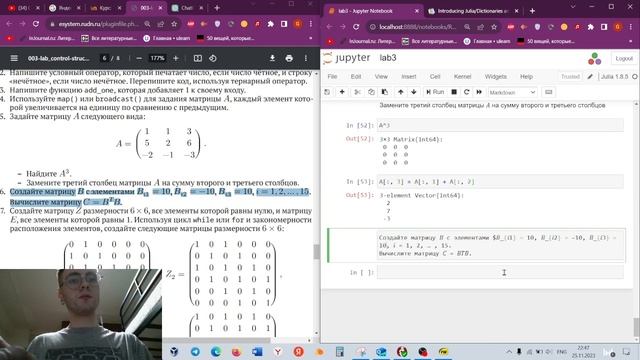Image resolution: width=640 pixels, height=360 pixels.
Task: Click the PDF vertical scrollbar thumb
Action: (x=316, y=252)
